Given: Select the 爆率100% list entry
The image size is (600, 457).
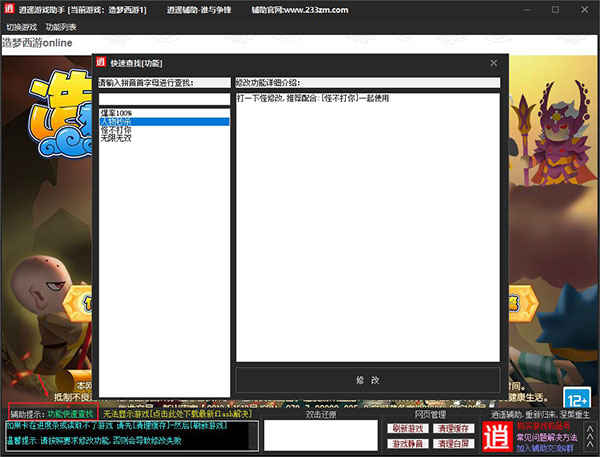Looking at the screenshot, I should 165,113.
